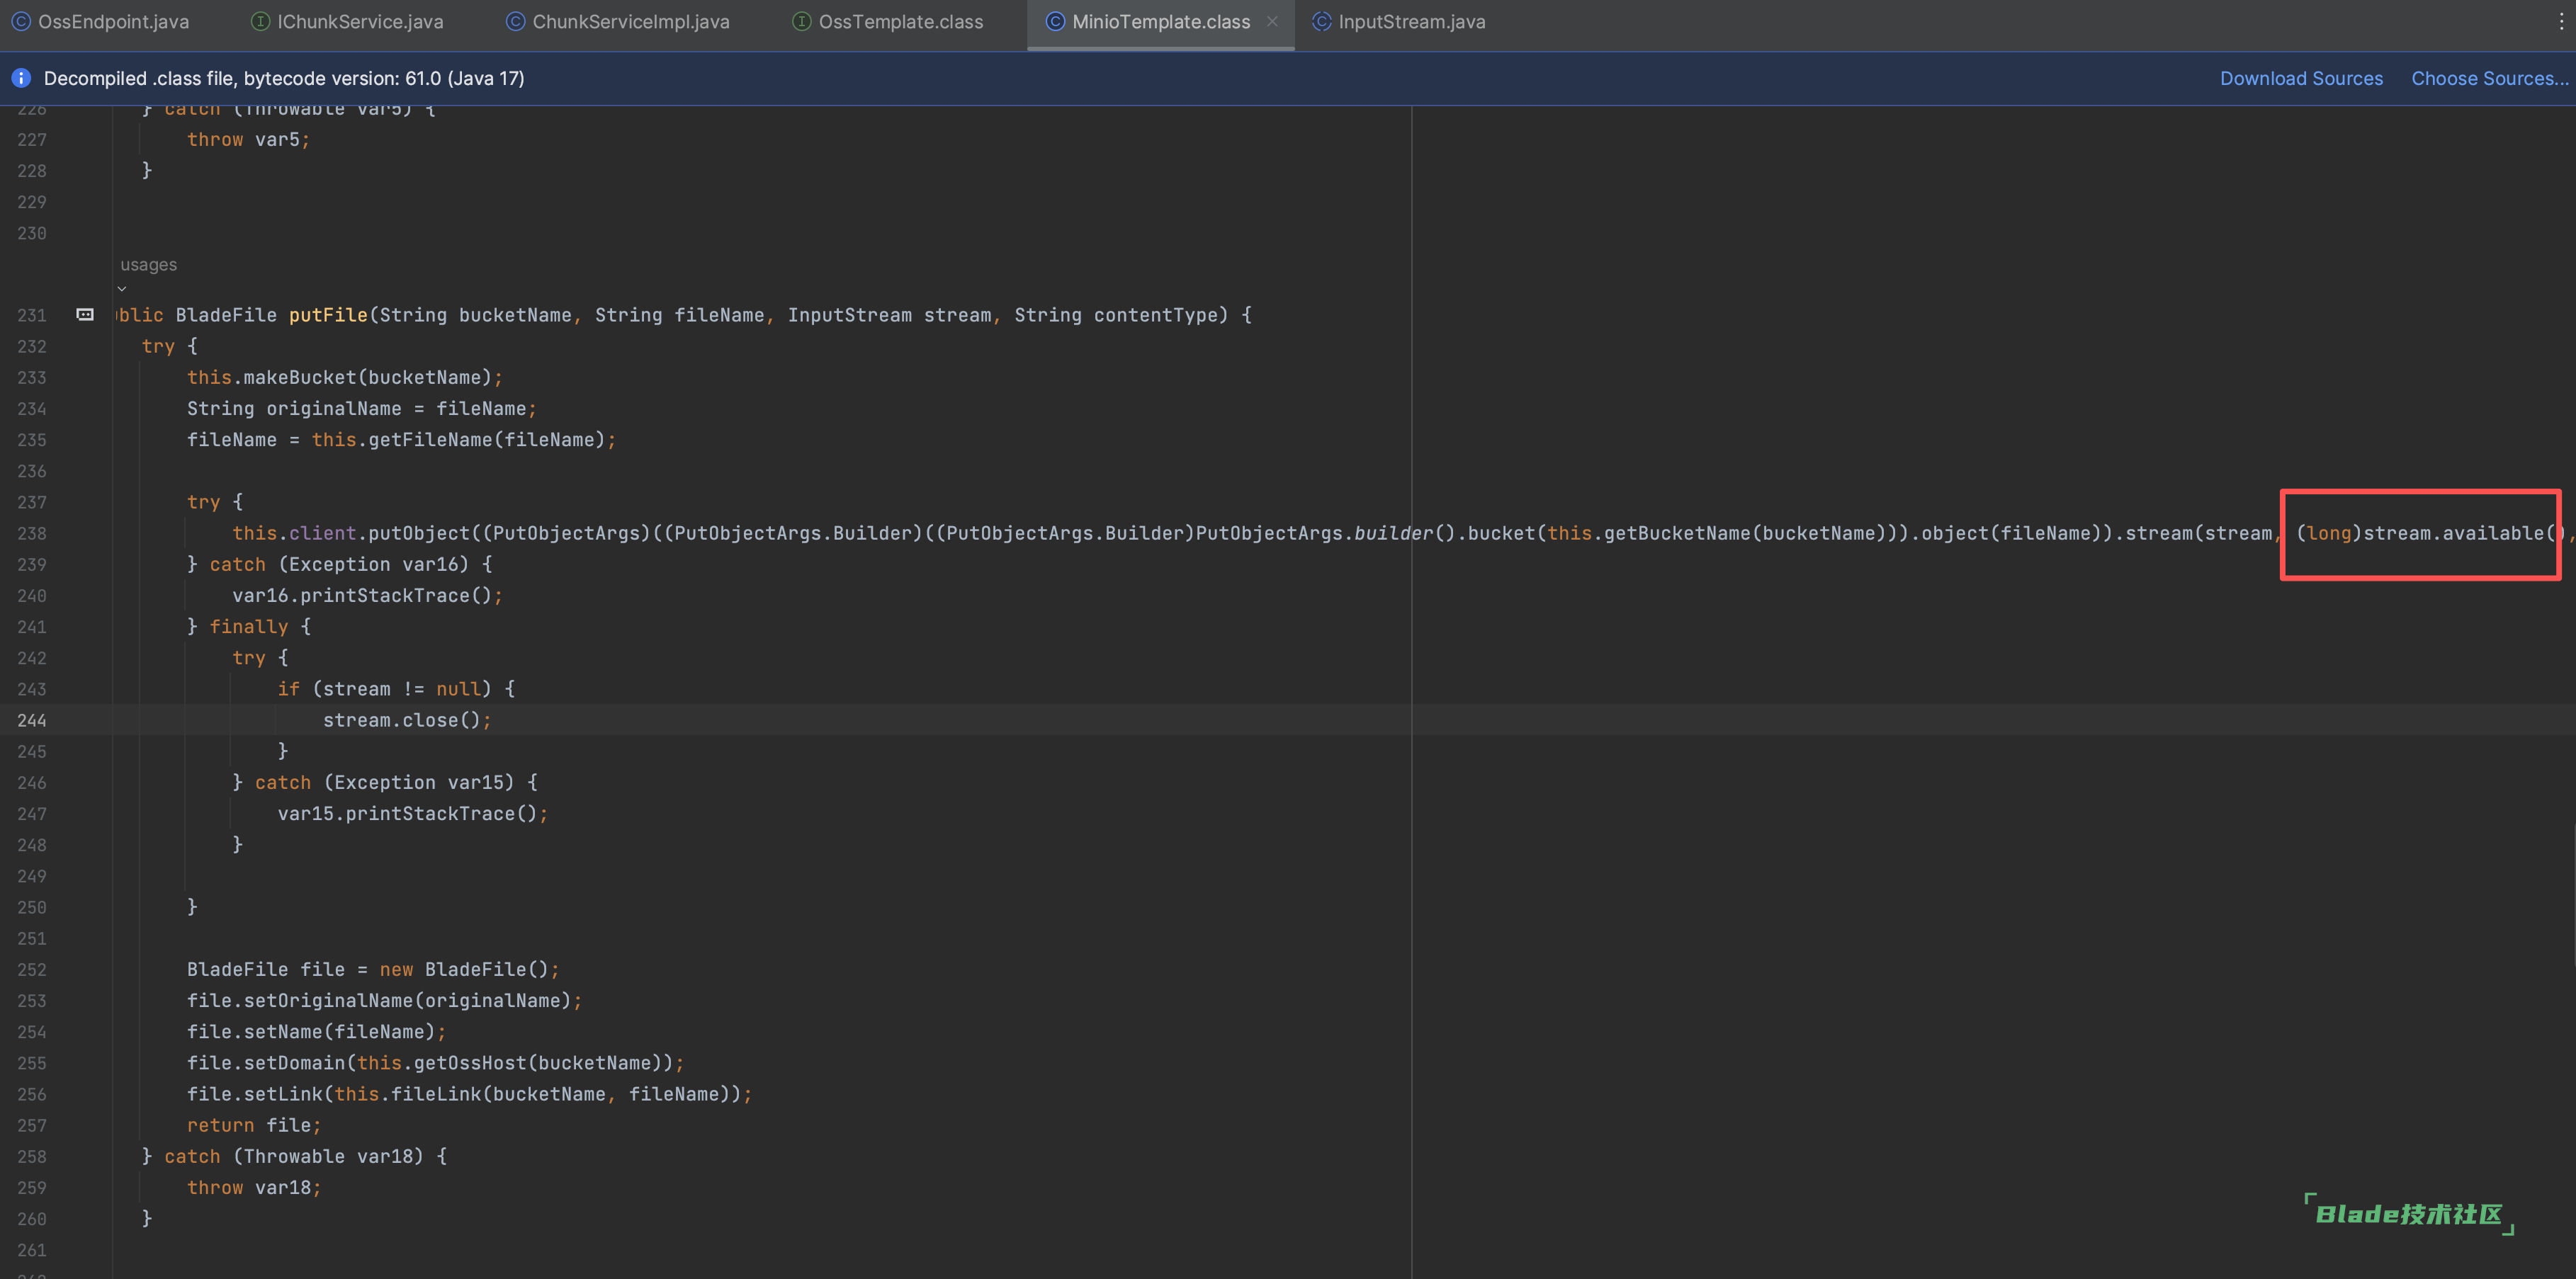
Task: Click the Choose Sources link
Action: click(x=2490, y=78)
